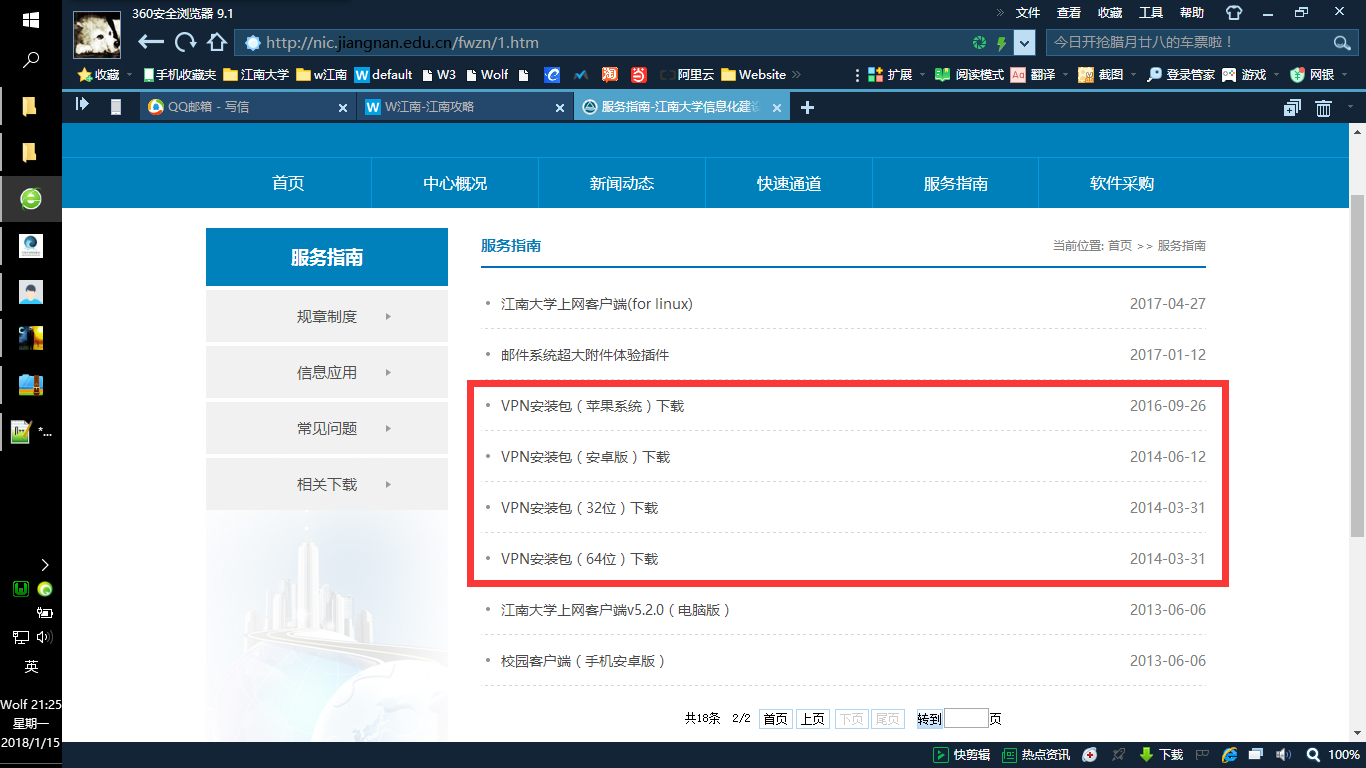Click the search magnifier in the search box

click(x=1342, y=43)
